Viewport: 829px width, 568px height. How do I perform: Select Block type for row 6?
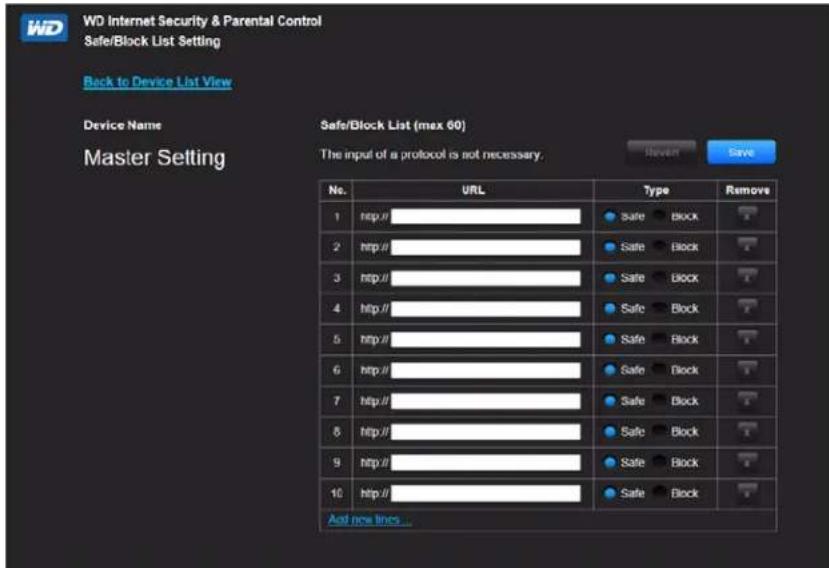[659, 369]
